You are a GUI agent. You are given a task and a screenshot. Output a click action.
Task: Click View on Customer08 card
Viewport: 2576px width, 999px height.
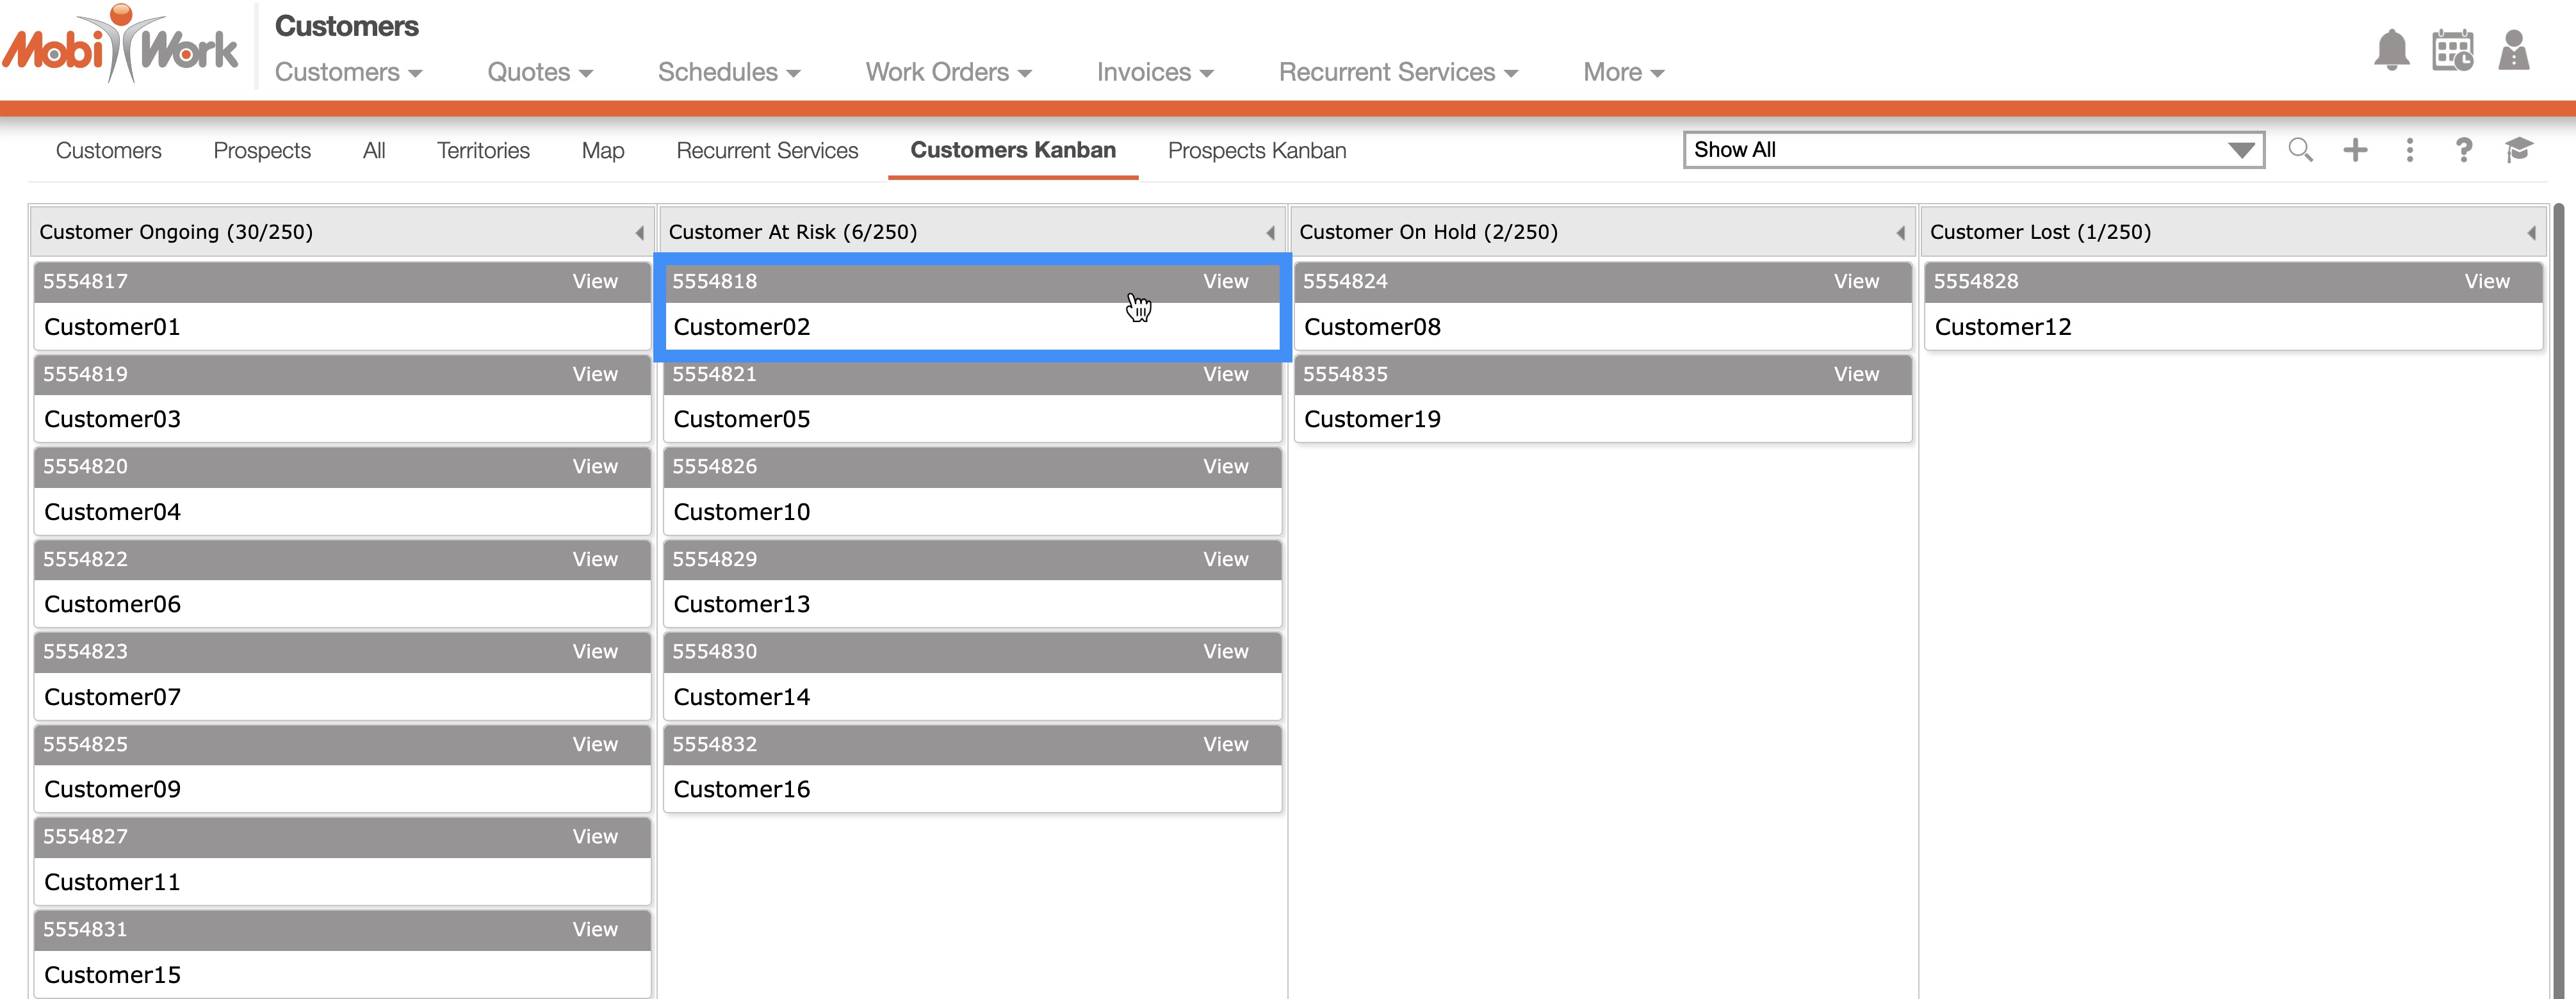(x=1855, y=281)
